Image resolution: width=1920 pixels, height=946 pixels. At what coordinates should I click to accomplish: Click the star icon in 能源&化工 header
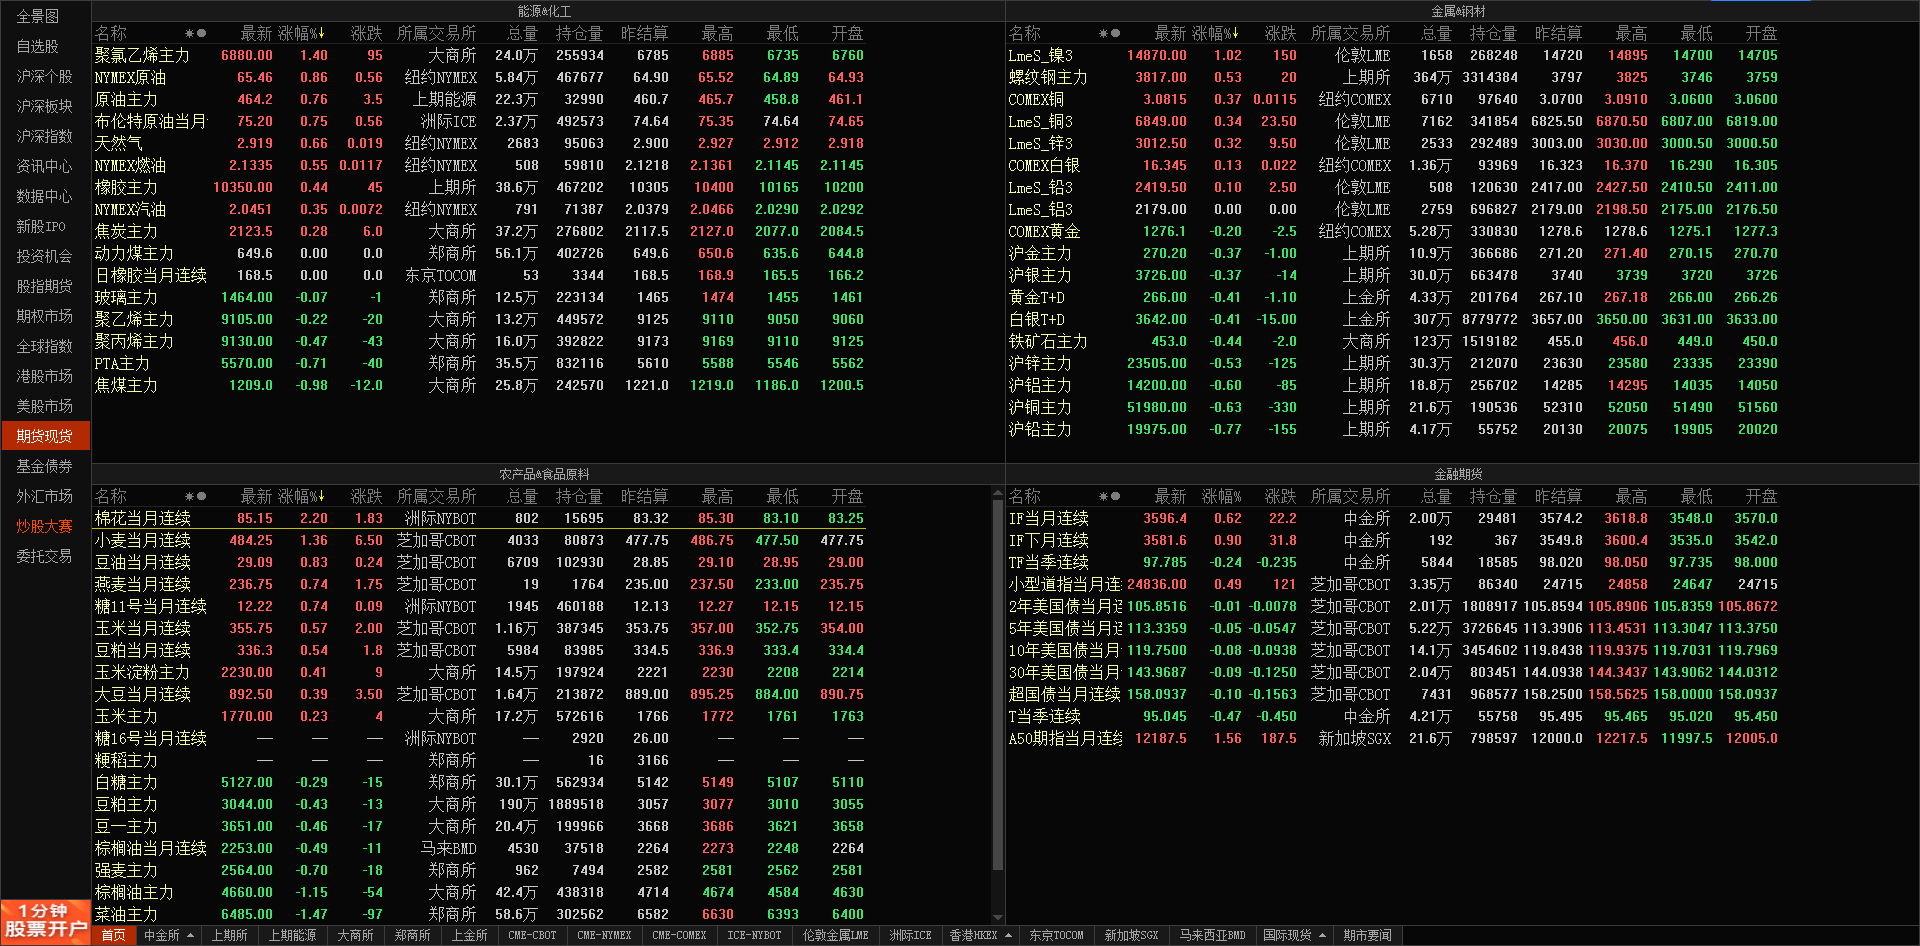[x=189, y=33]
